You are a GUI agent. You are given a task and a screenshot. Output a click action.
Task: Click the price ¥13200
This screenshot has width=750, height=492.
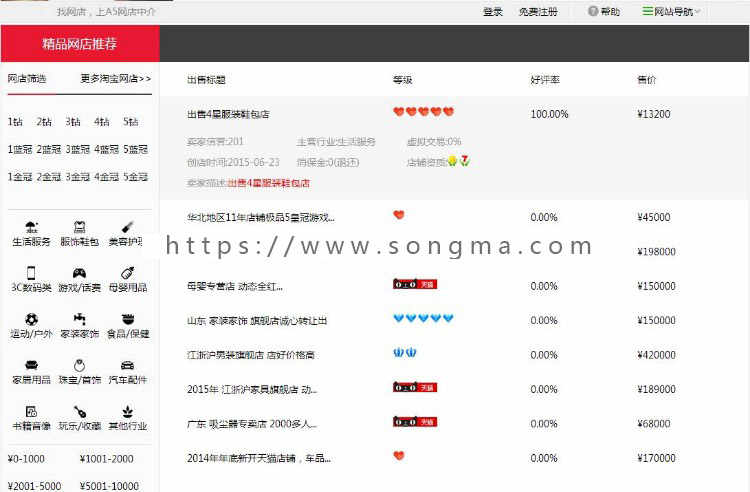[x=654, y=114]
